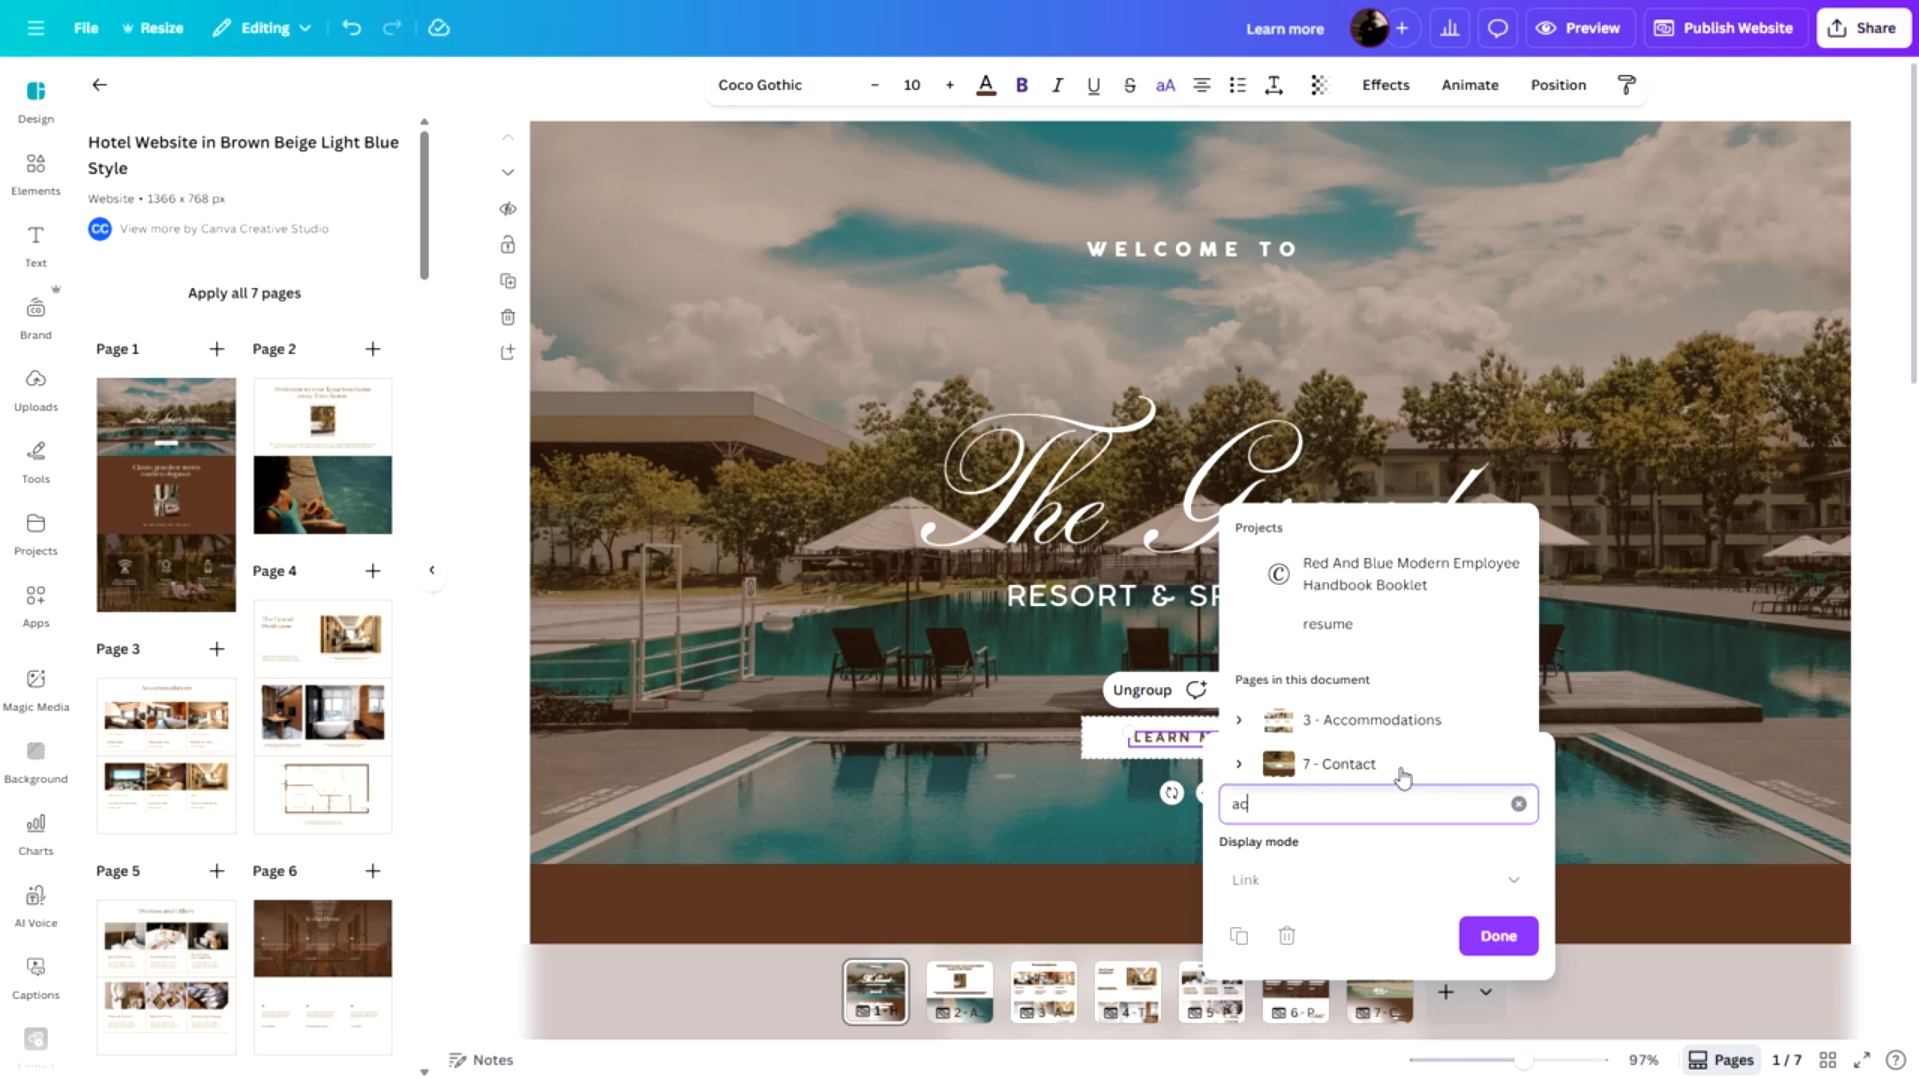Open the Effects tab in toolbar
The height and width of the screenshot is (1079, 1919).
(1385, 85)
